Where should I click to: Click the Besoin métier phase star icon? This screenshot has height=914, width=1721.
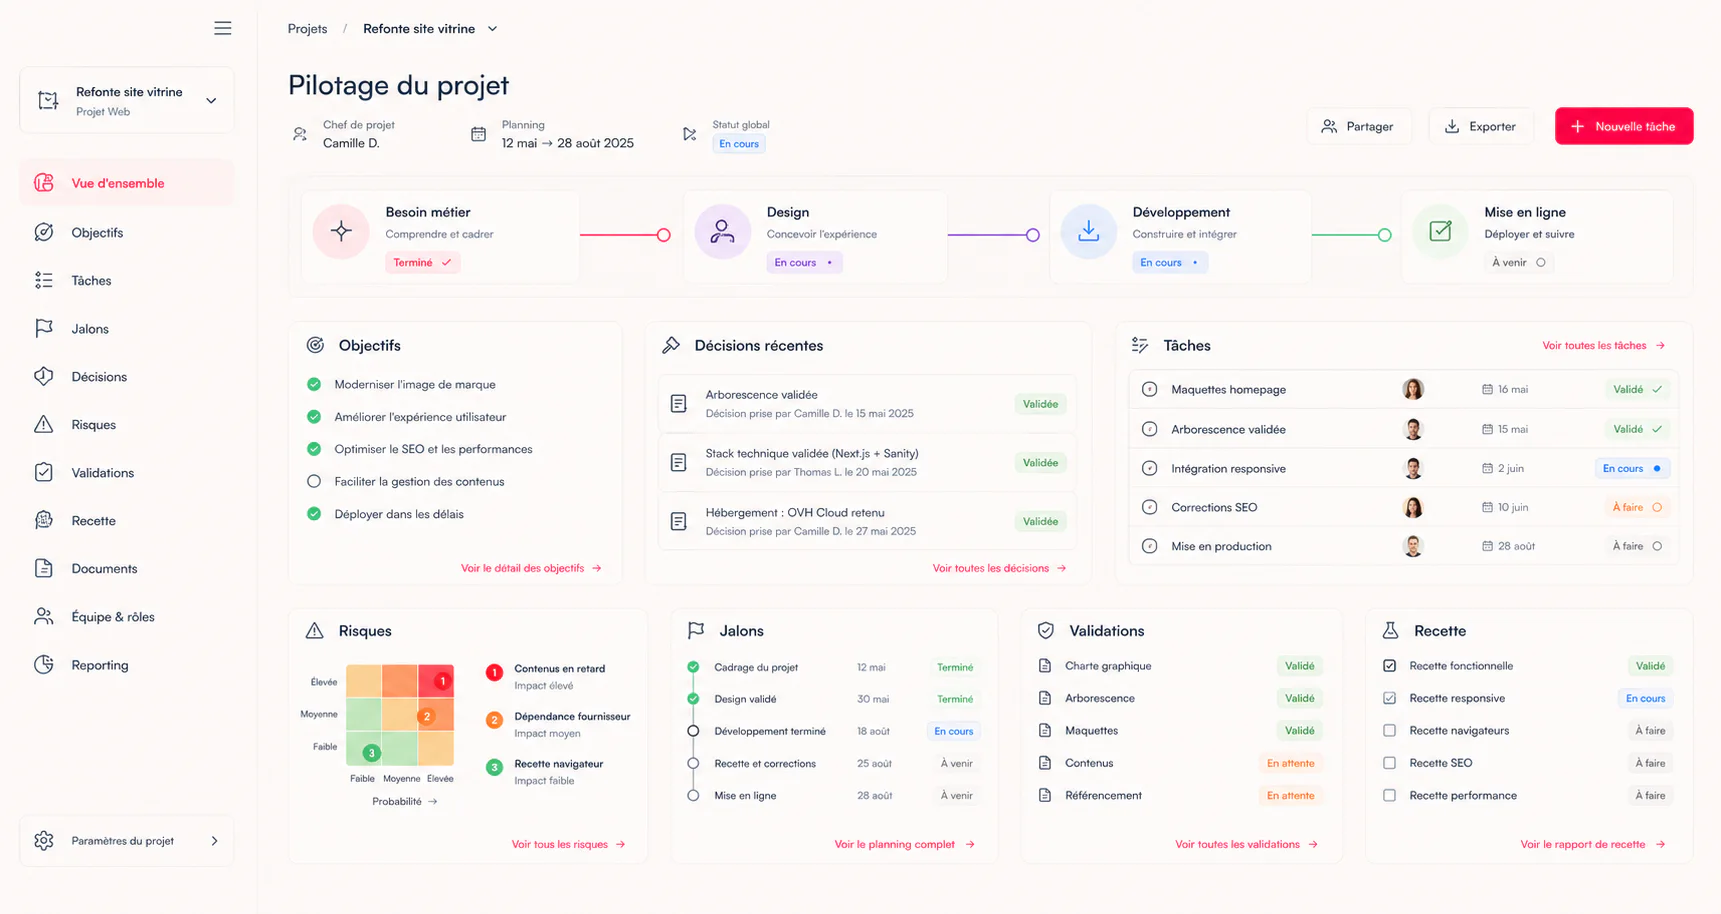point(341,231)
